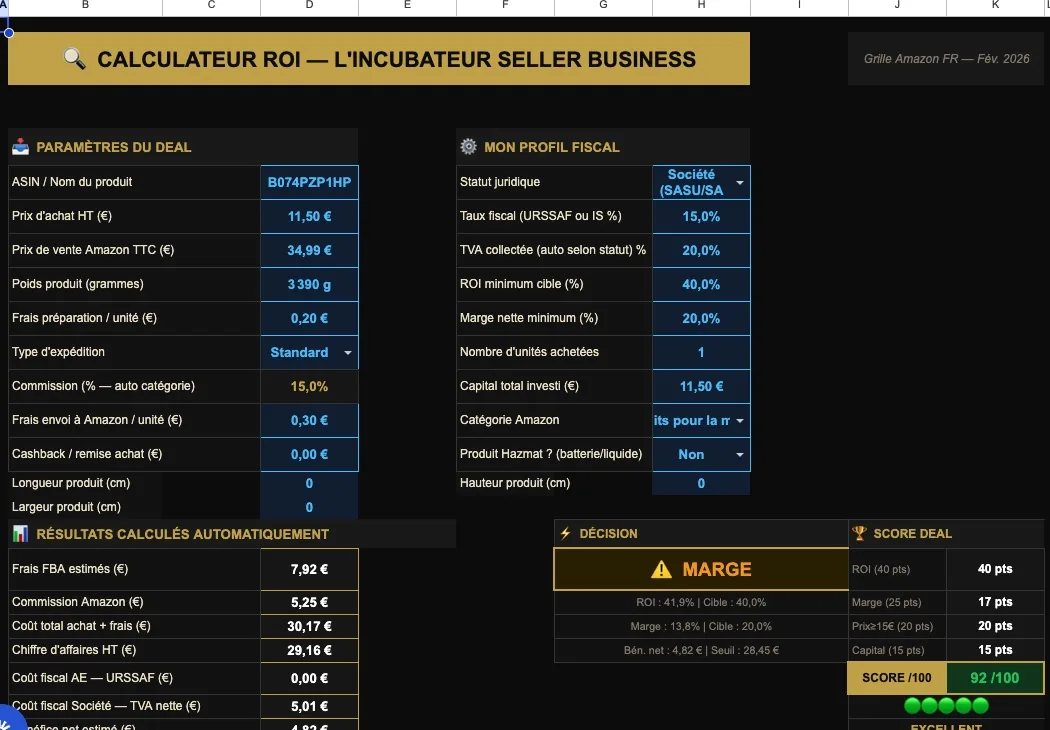Click the Coût total value 30,17 €
1050x730 pixels.
(309, 626)
